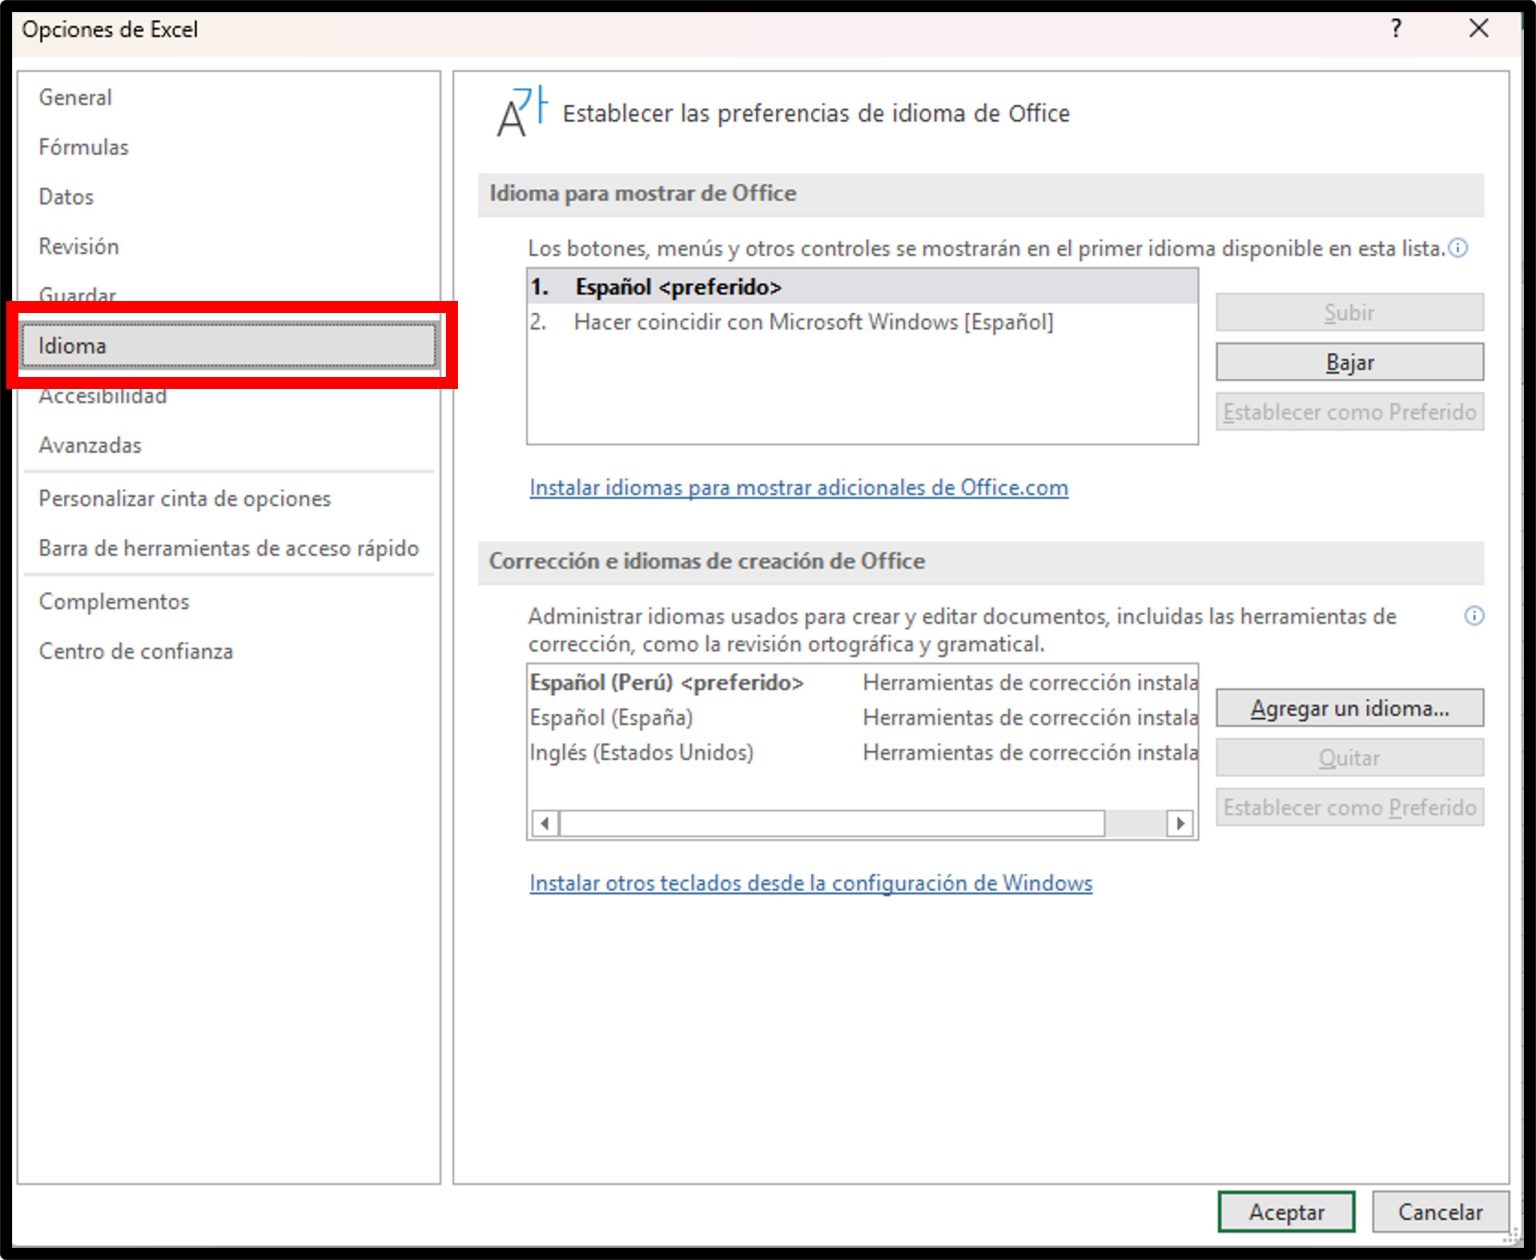This screenshot has width=1536, height=1260.
Task: Switch to the Revisión category
Action: point(79,246)
